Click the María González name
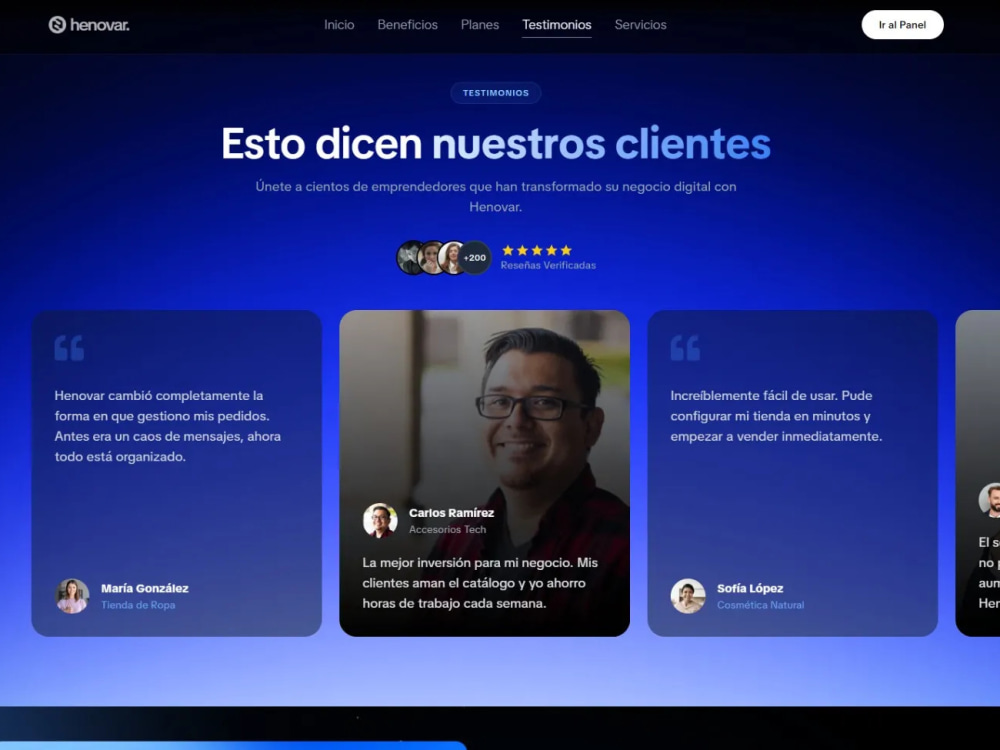 click(x=145, y=589)
